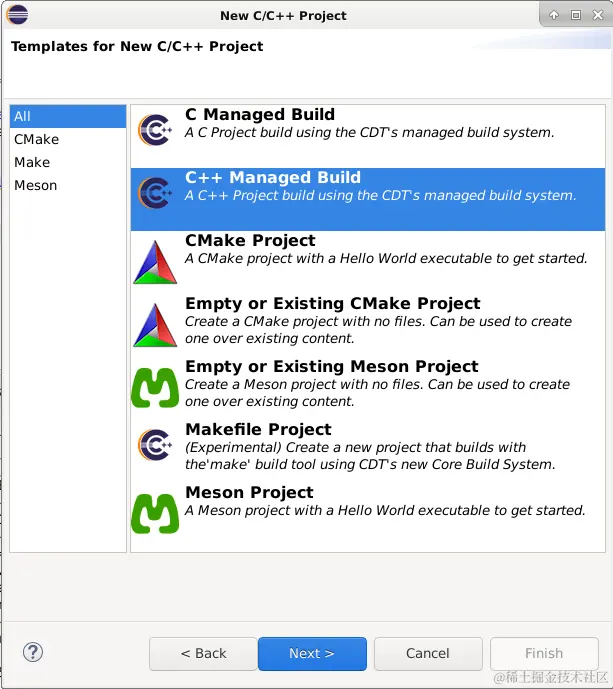Show only Make templates
Image resolution: width=613 pixels, height=689 pixels.
pos(32,162)
